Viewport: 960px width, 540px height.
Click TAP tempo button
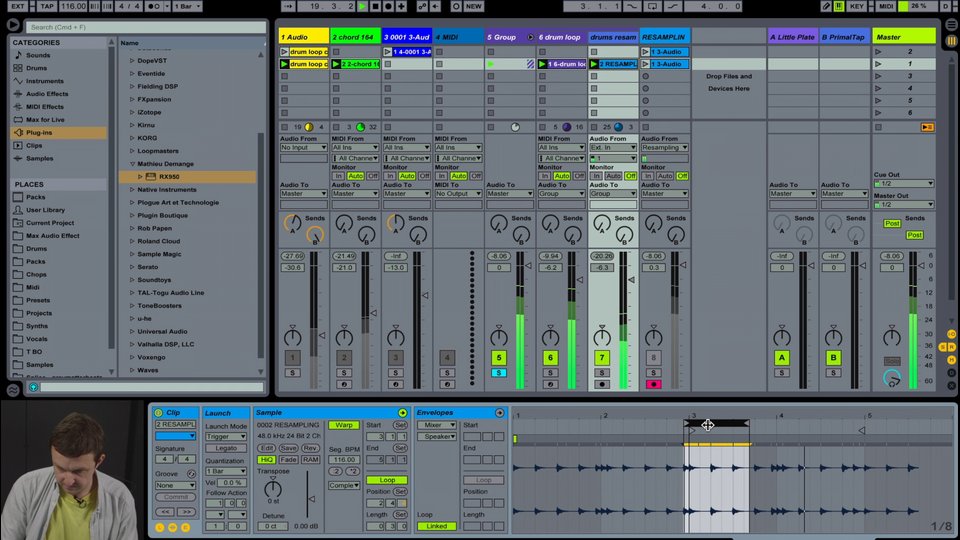point(47,6)
